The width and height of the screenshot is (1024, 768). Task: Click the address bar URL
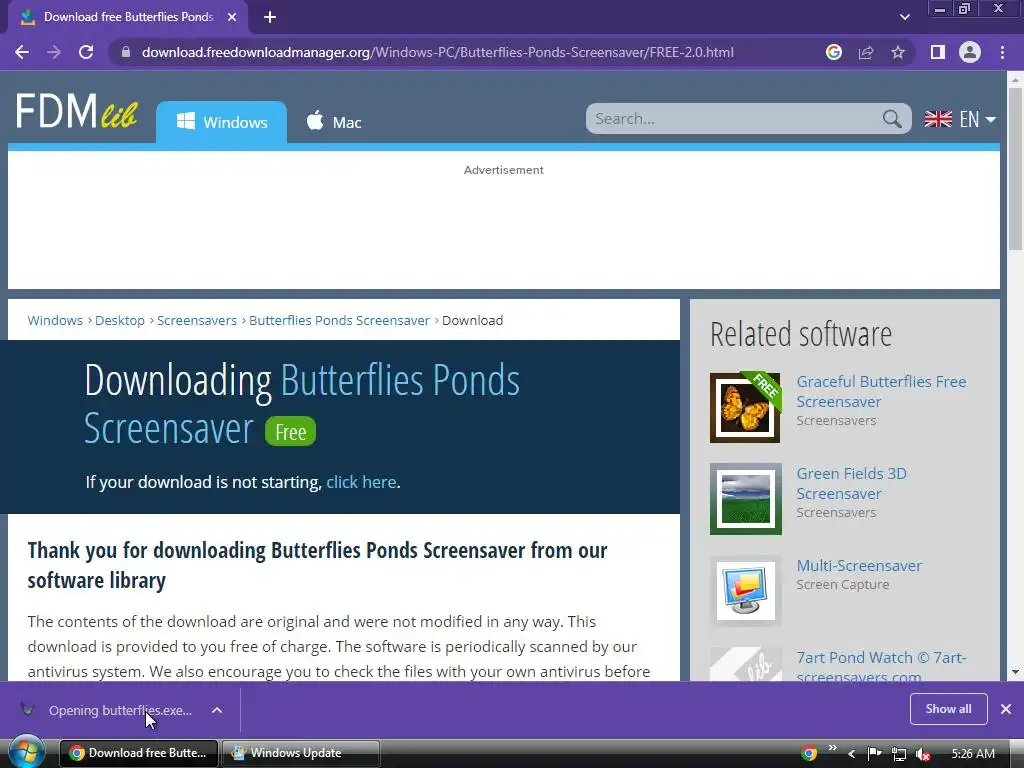pyautogui.click(x=438, y=52)
